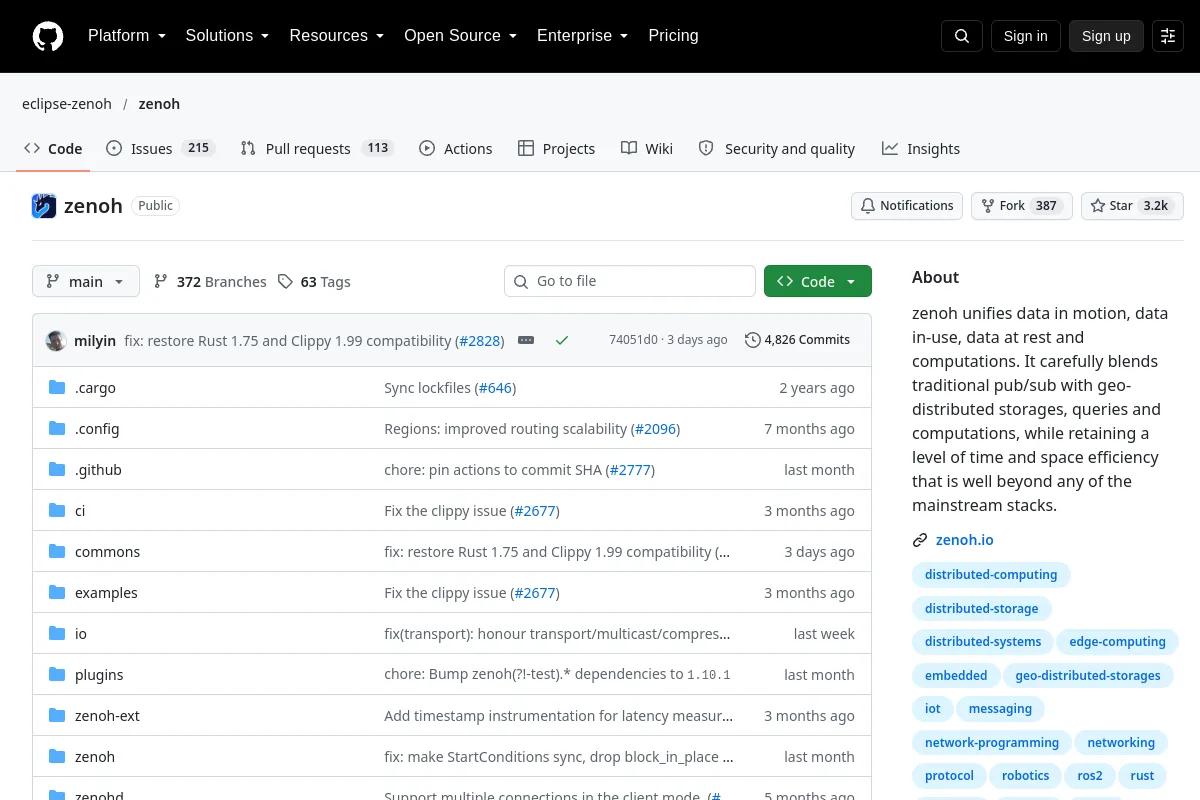Open the embedded topic tag
The image size is (1200, 800).
click(956, 676)
